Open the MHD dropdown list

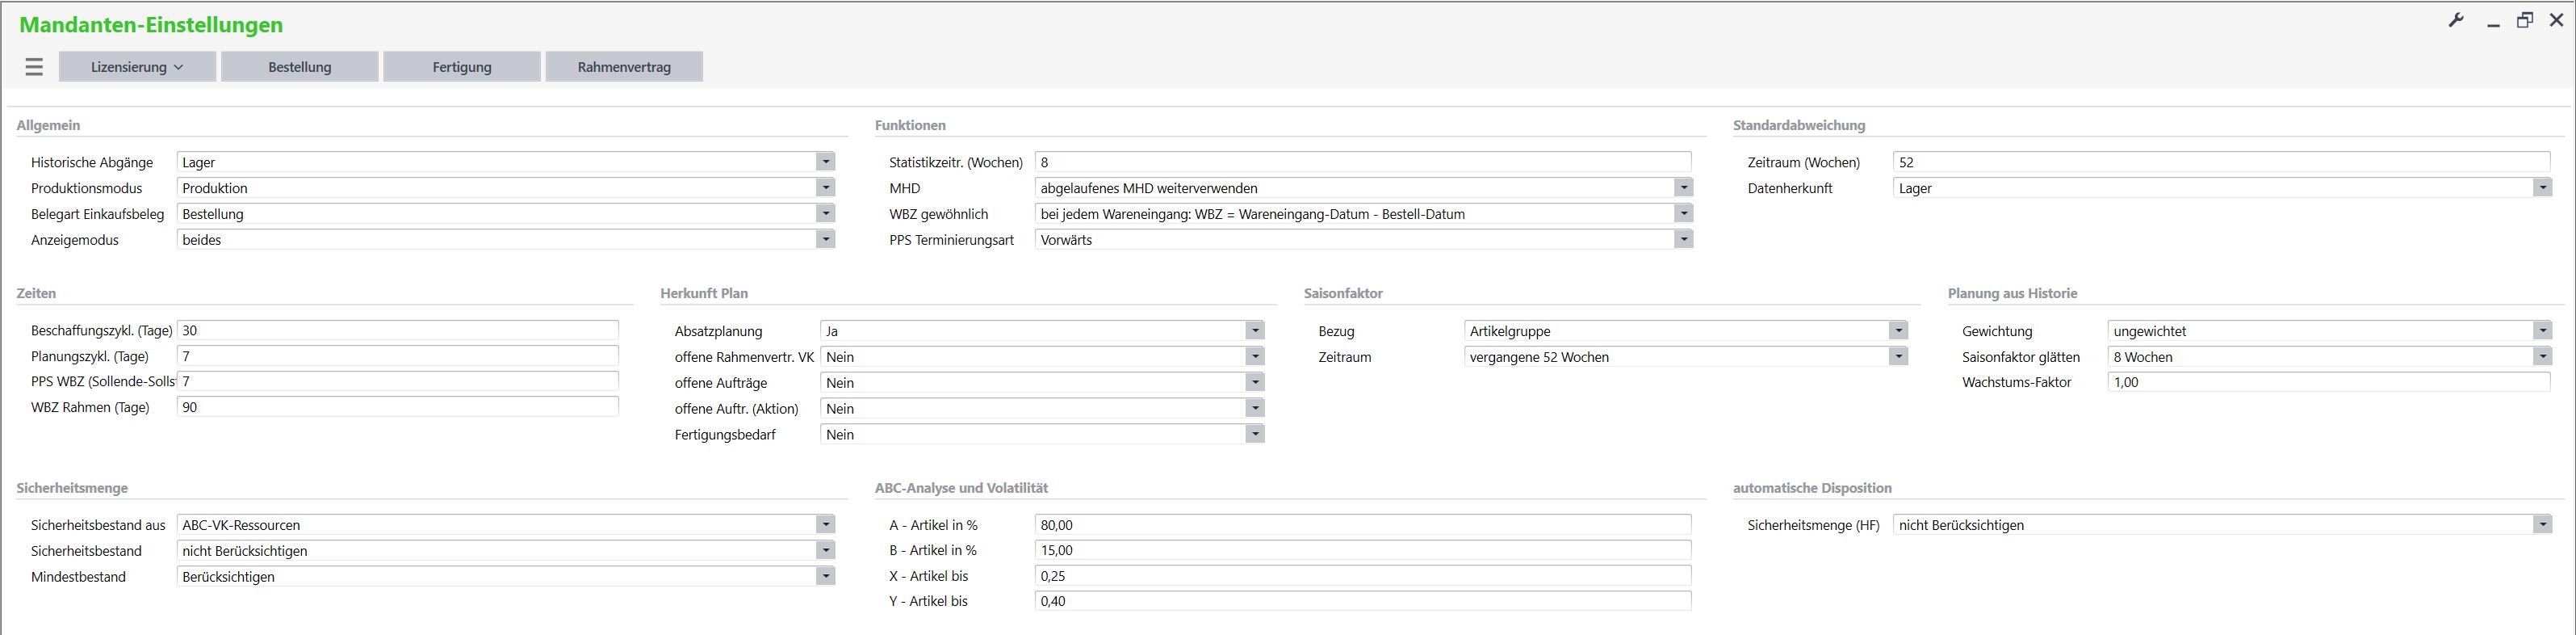pos(1683,188)
